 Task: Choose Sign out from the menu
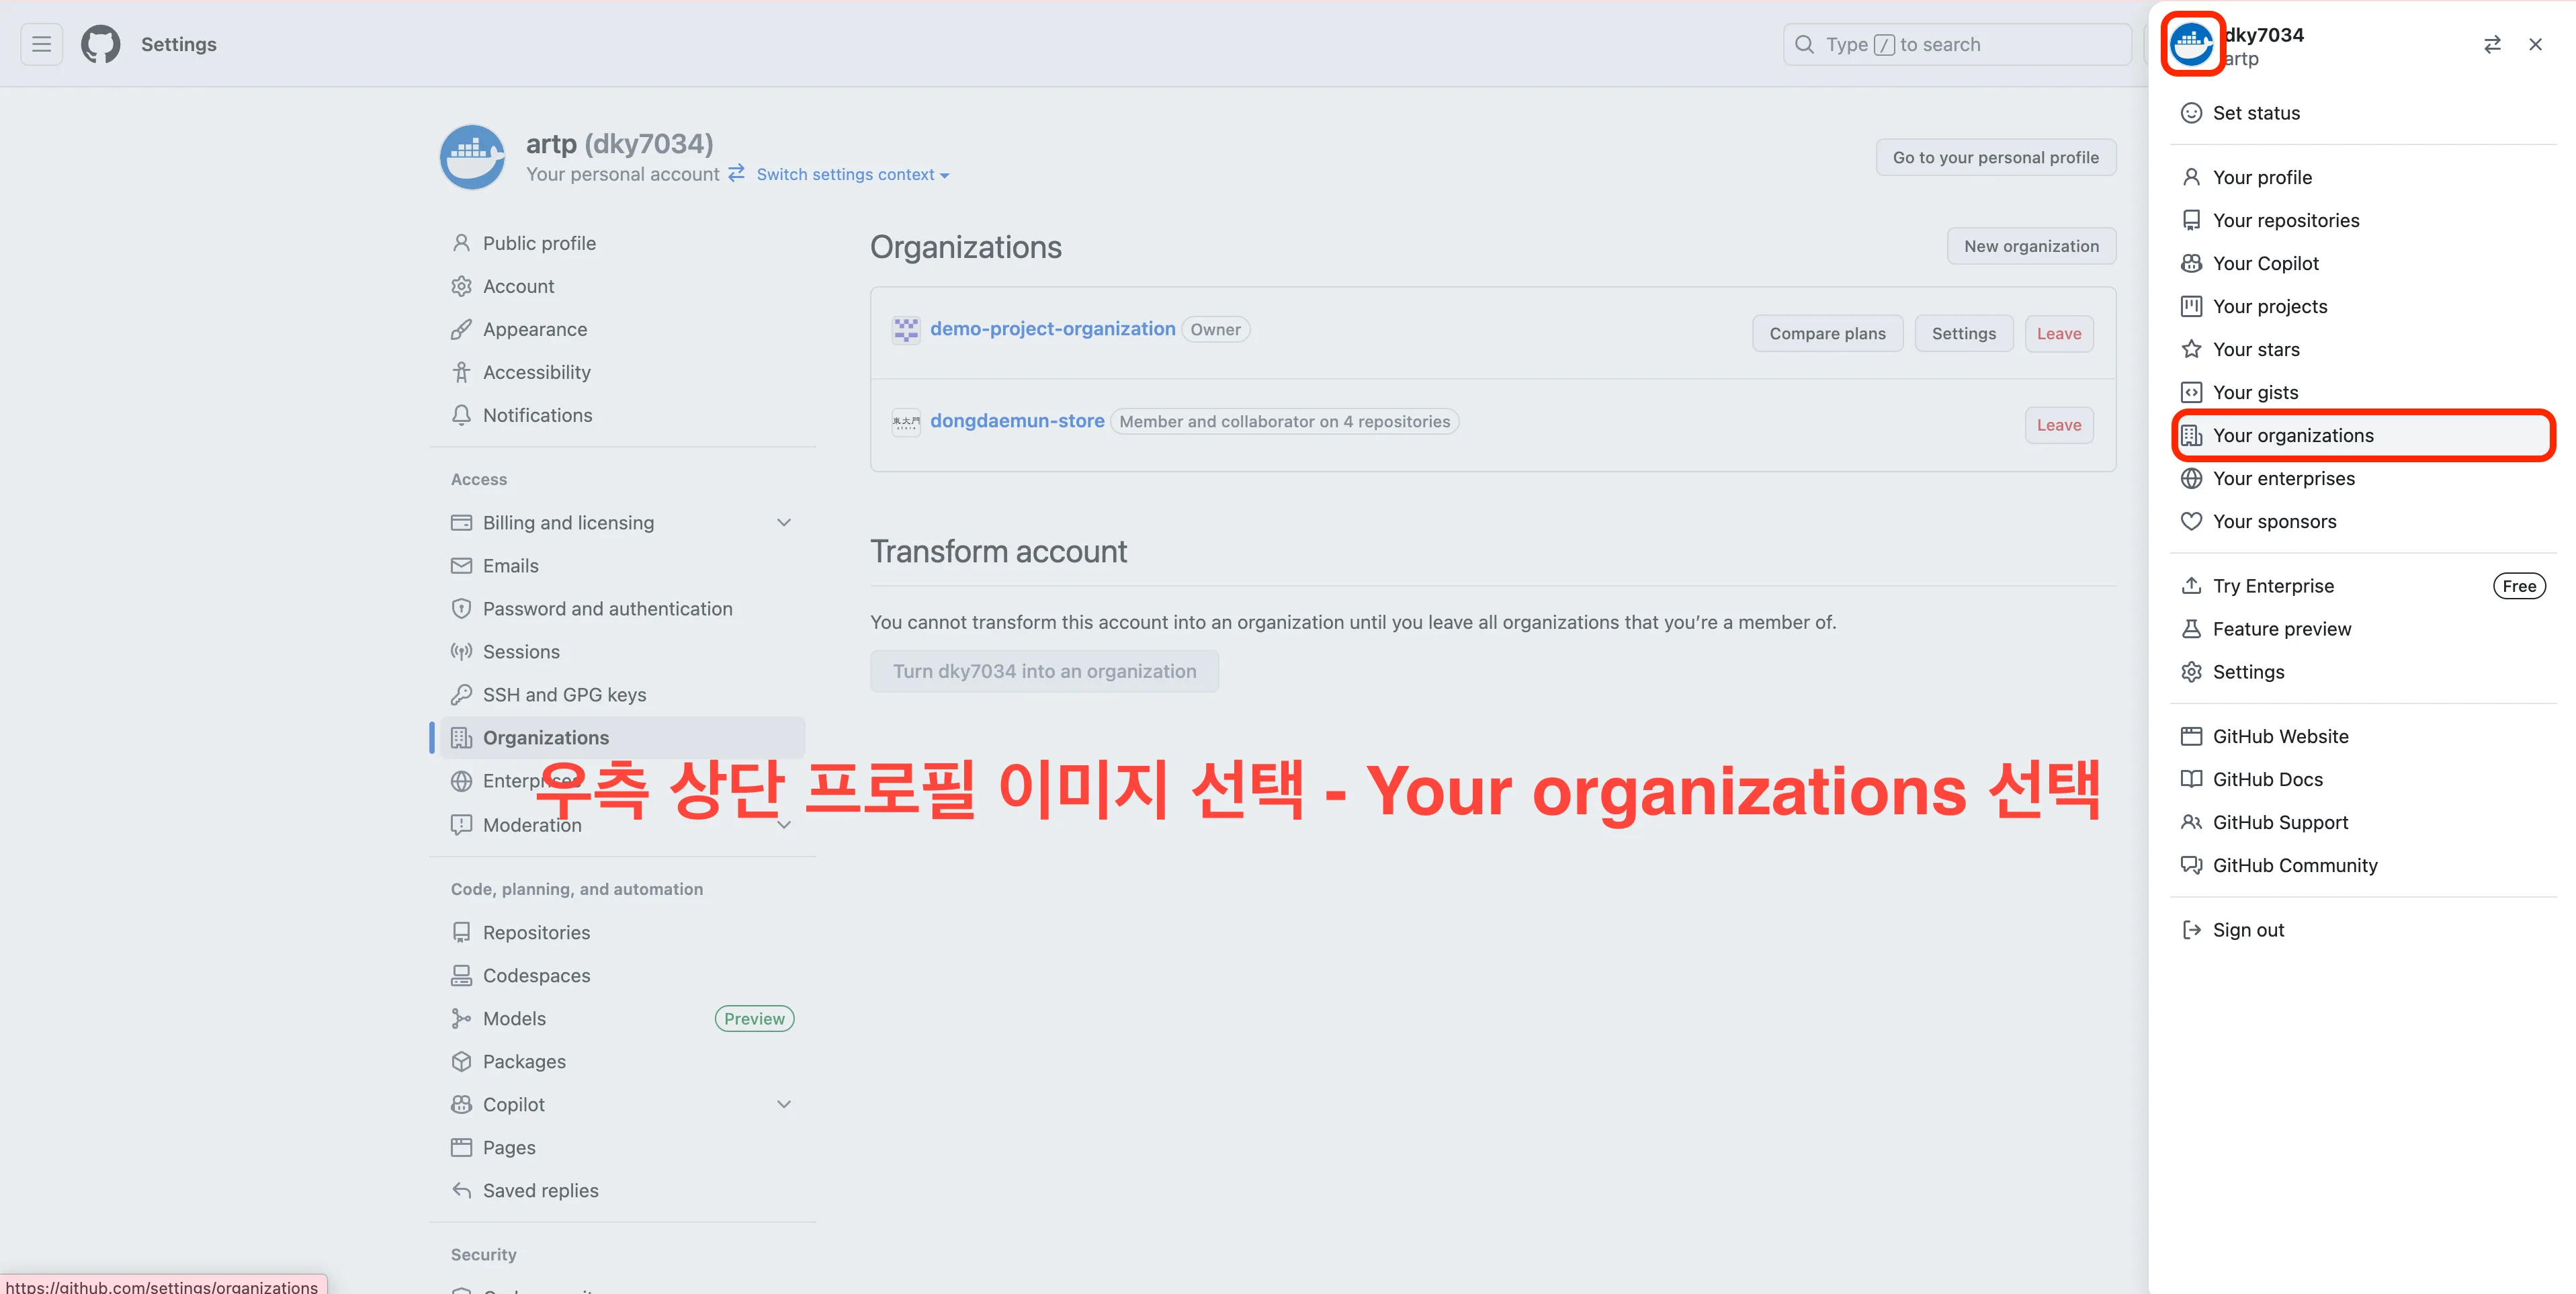coord(2248,930)
